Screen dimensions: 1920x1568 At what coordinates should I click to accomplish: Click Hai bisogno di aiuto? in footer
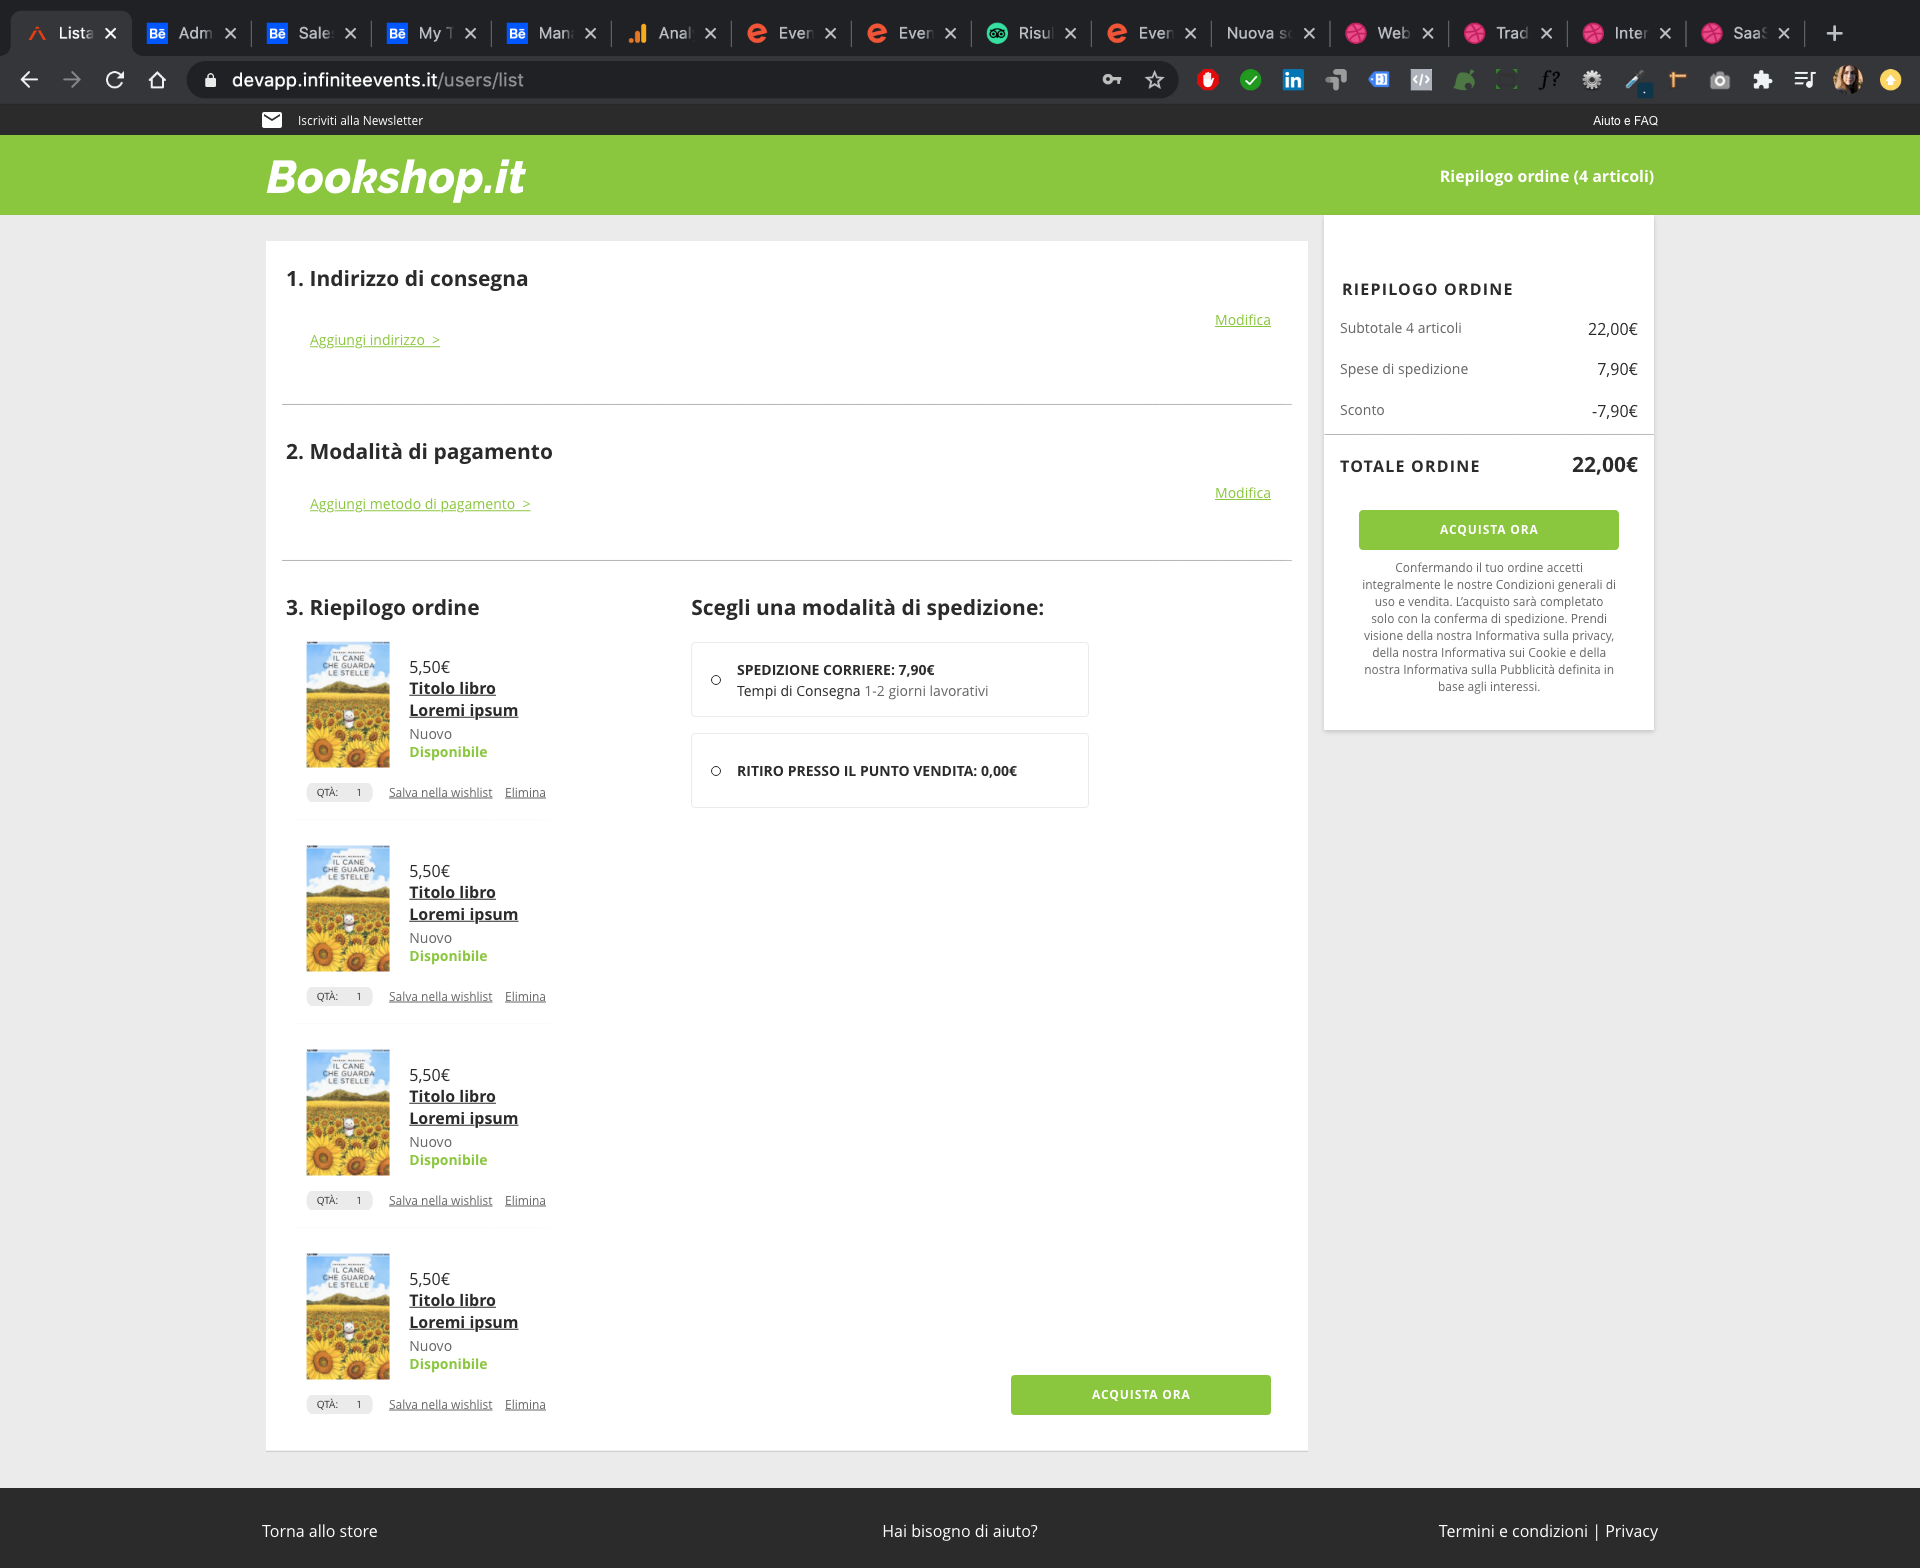960,1531
